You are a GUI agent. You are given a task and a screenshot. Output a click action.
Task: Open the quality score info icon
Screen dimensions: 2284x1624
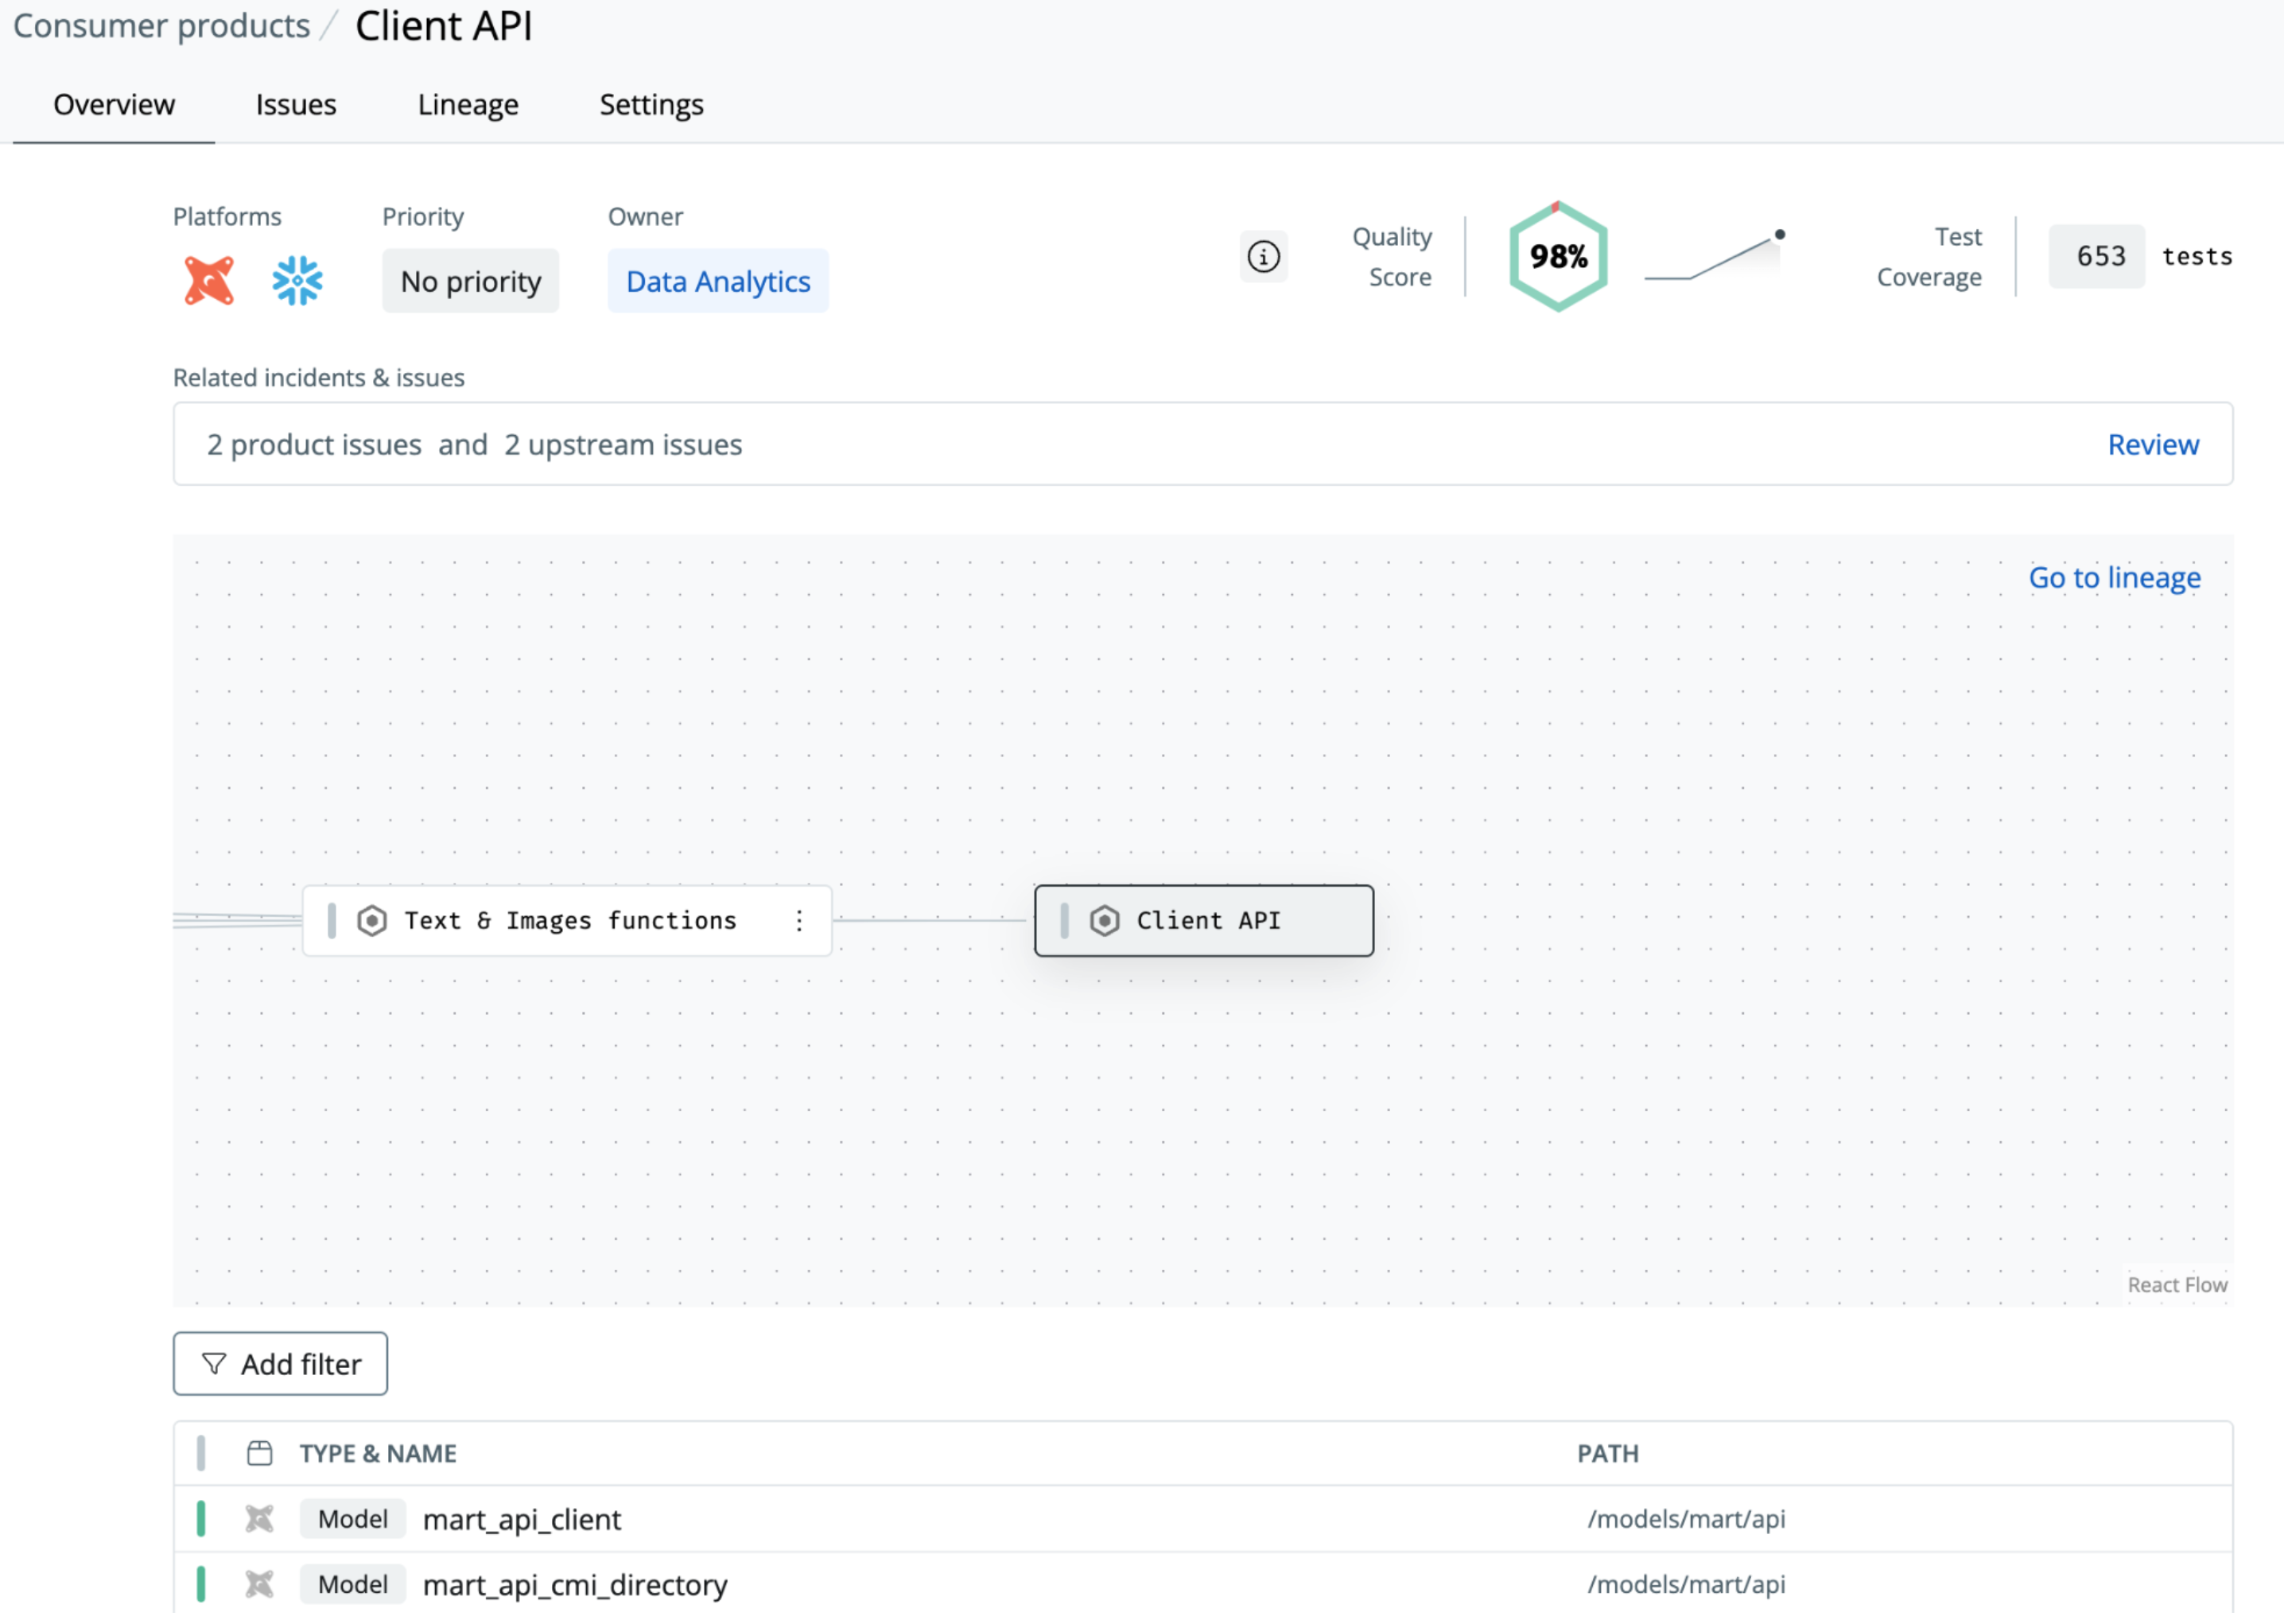[1263, 257]
